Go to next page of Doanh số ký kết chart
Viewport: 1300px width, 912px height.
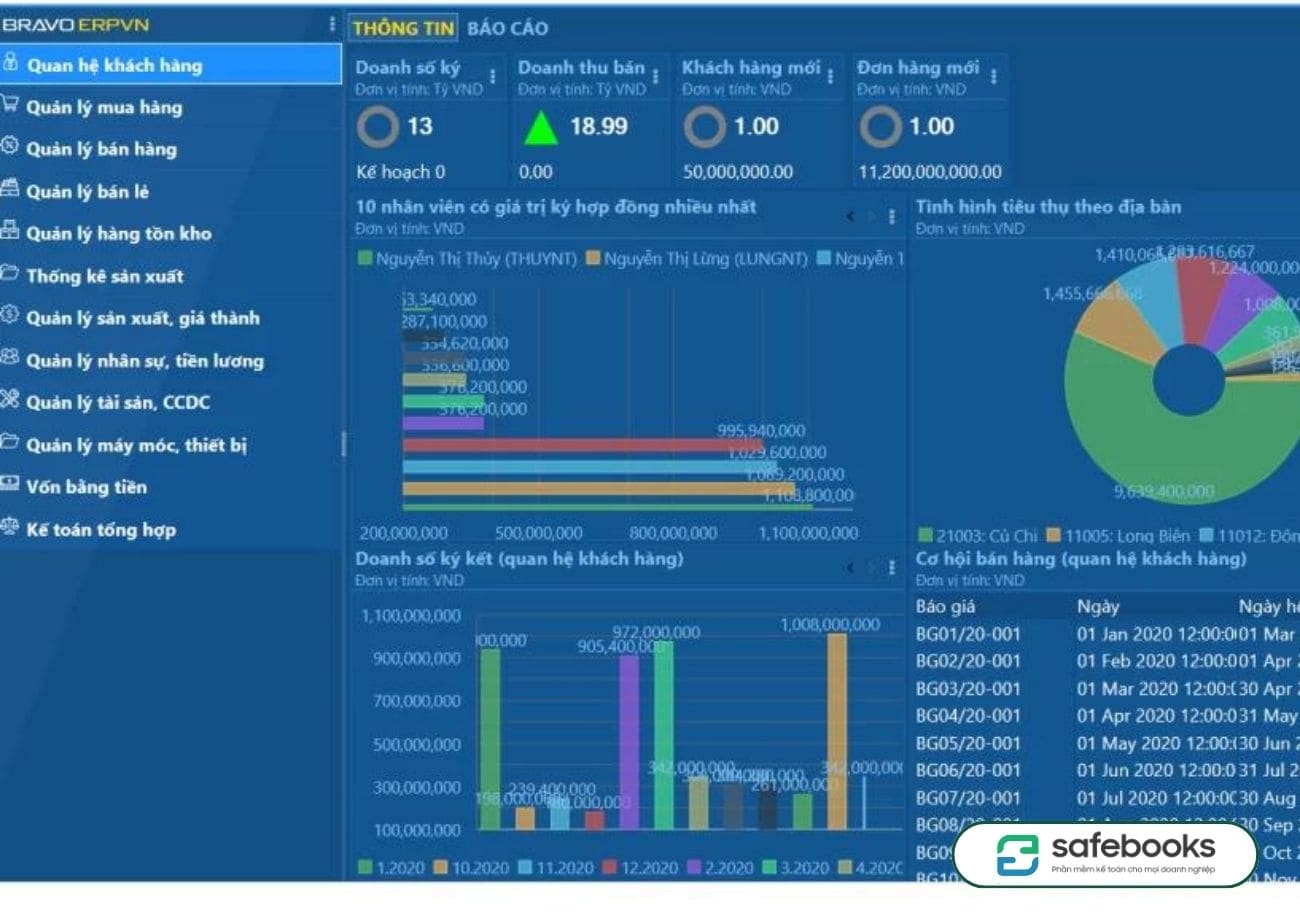(x=870, y=567)
